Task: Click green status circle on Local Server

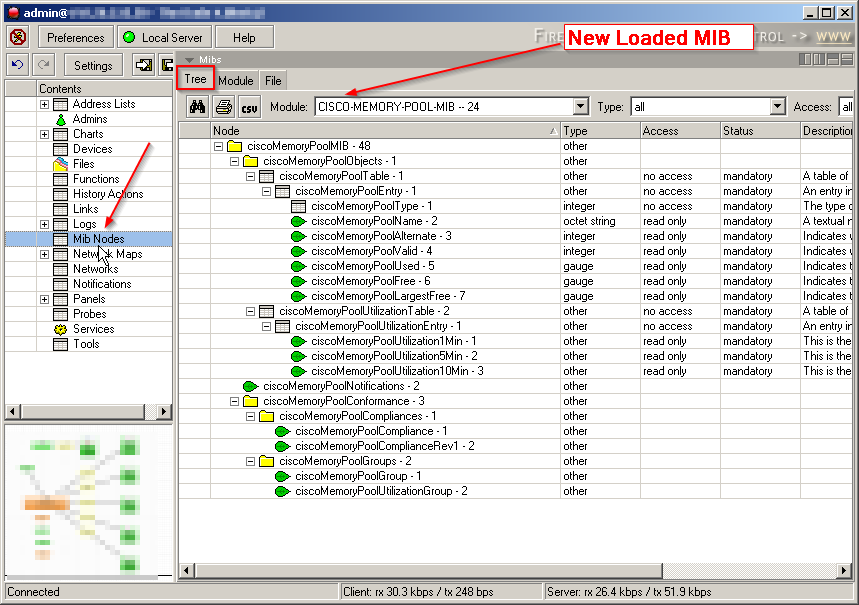Action: (x=129, y=37)
